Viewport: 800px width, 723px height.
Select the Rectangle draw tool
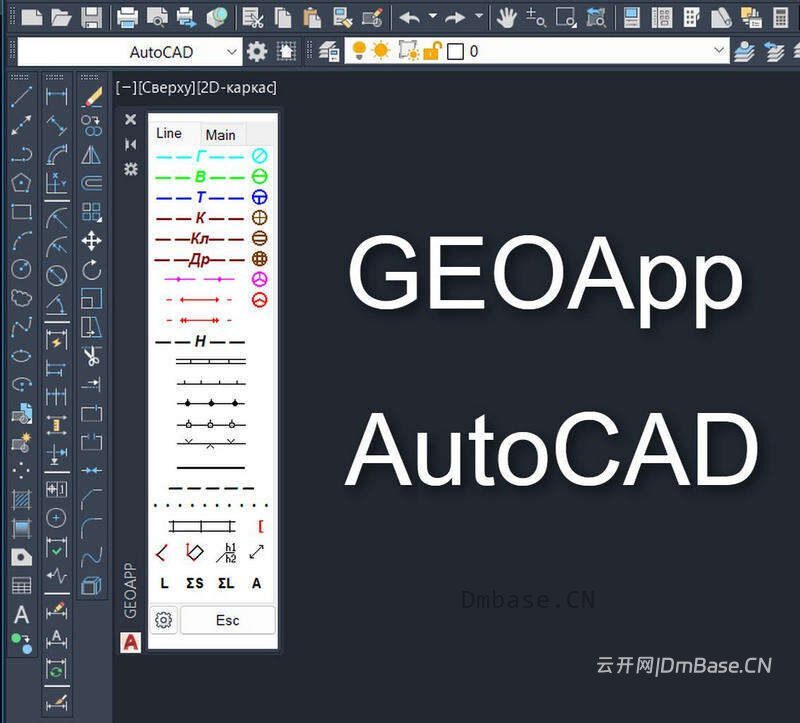tap(21, 211)
